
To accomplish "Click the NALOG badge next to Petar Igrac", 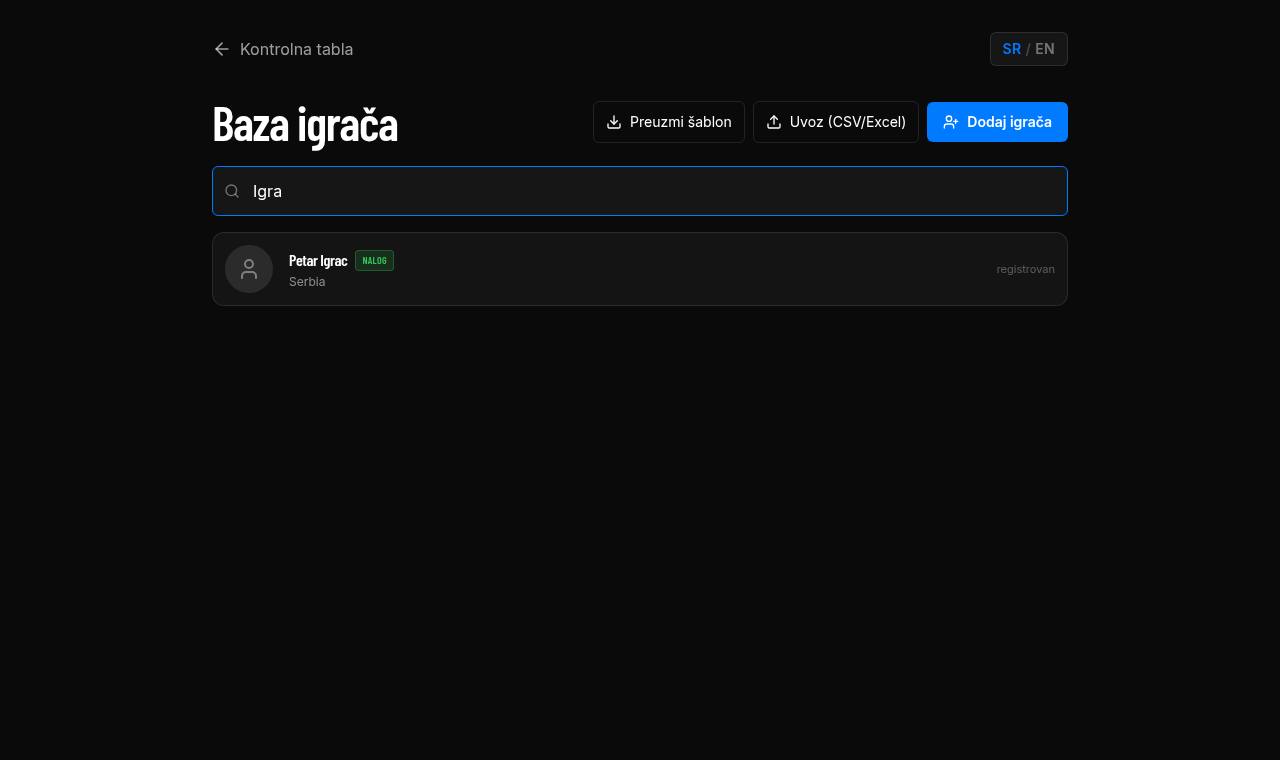I will [x=374, y=260].
